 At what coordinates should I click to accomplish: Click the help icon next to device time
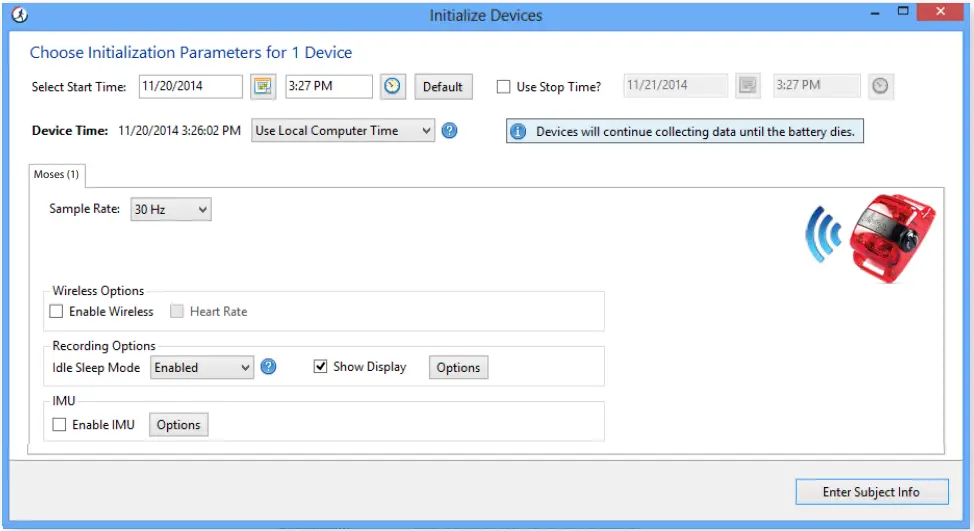pyautogui.click(x=449, y=130)
